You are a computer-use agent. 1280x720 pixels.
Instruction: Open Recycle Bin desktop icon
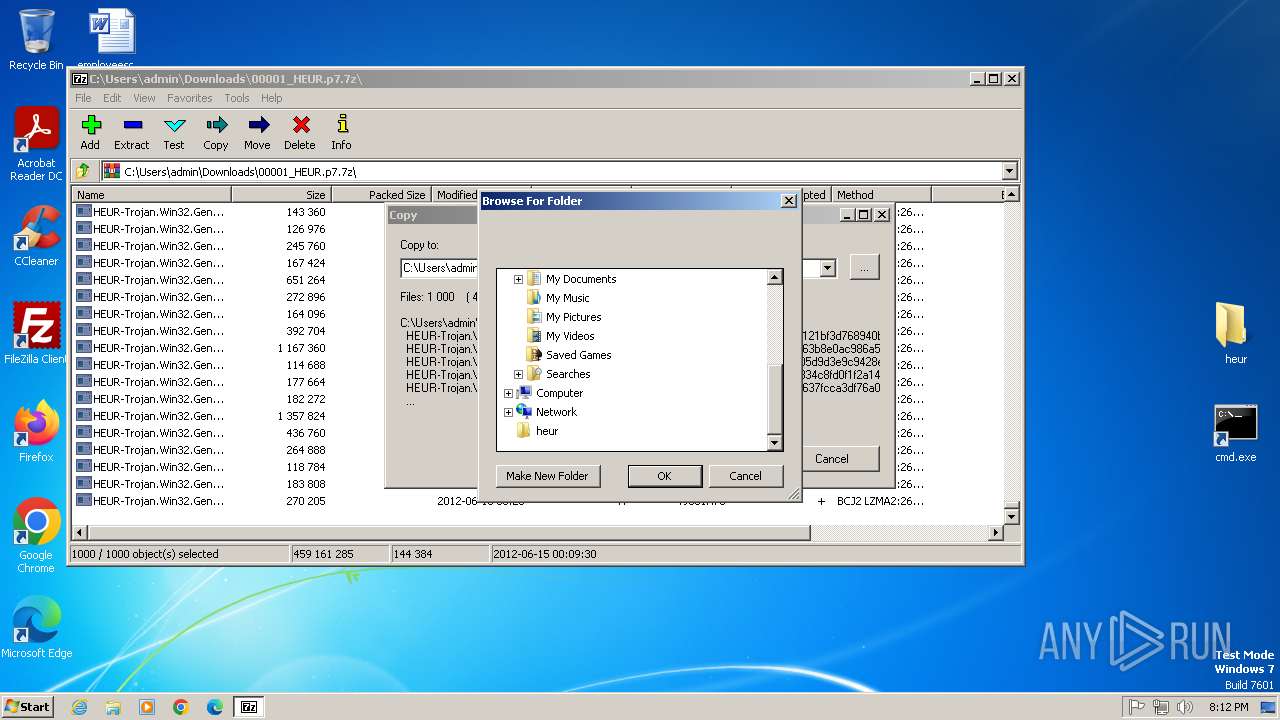(36, 40)
